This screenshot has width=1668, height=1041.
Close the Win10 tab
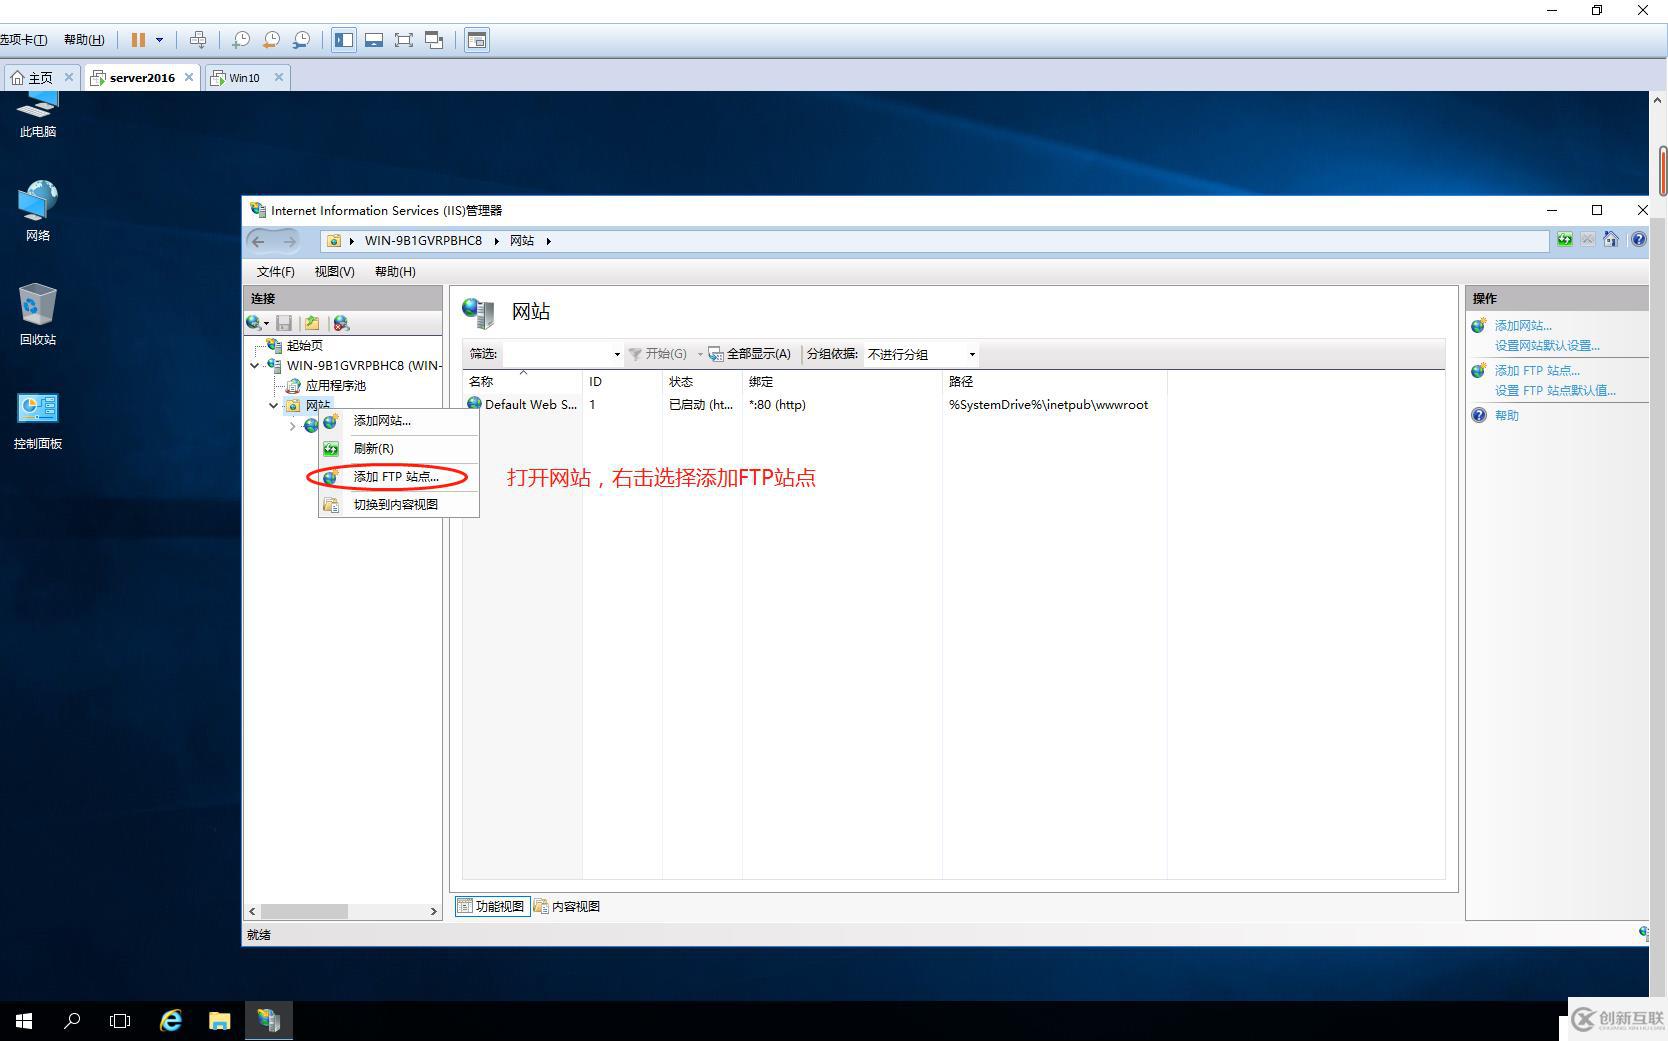tap(279, 77)
